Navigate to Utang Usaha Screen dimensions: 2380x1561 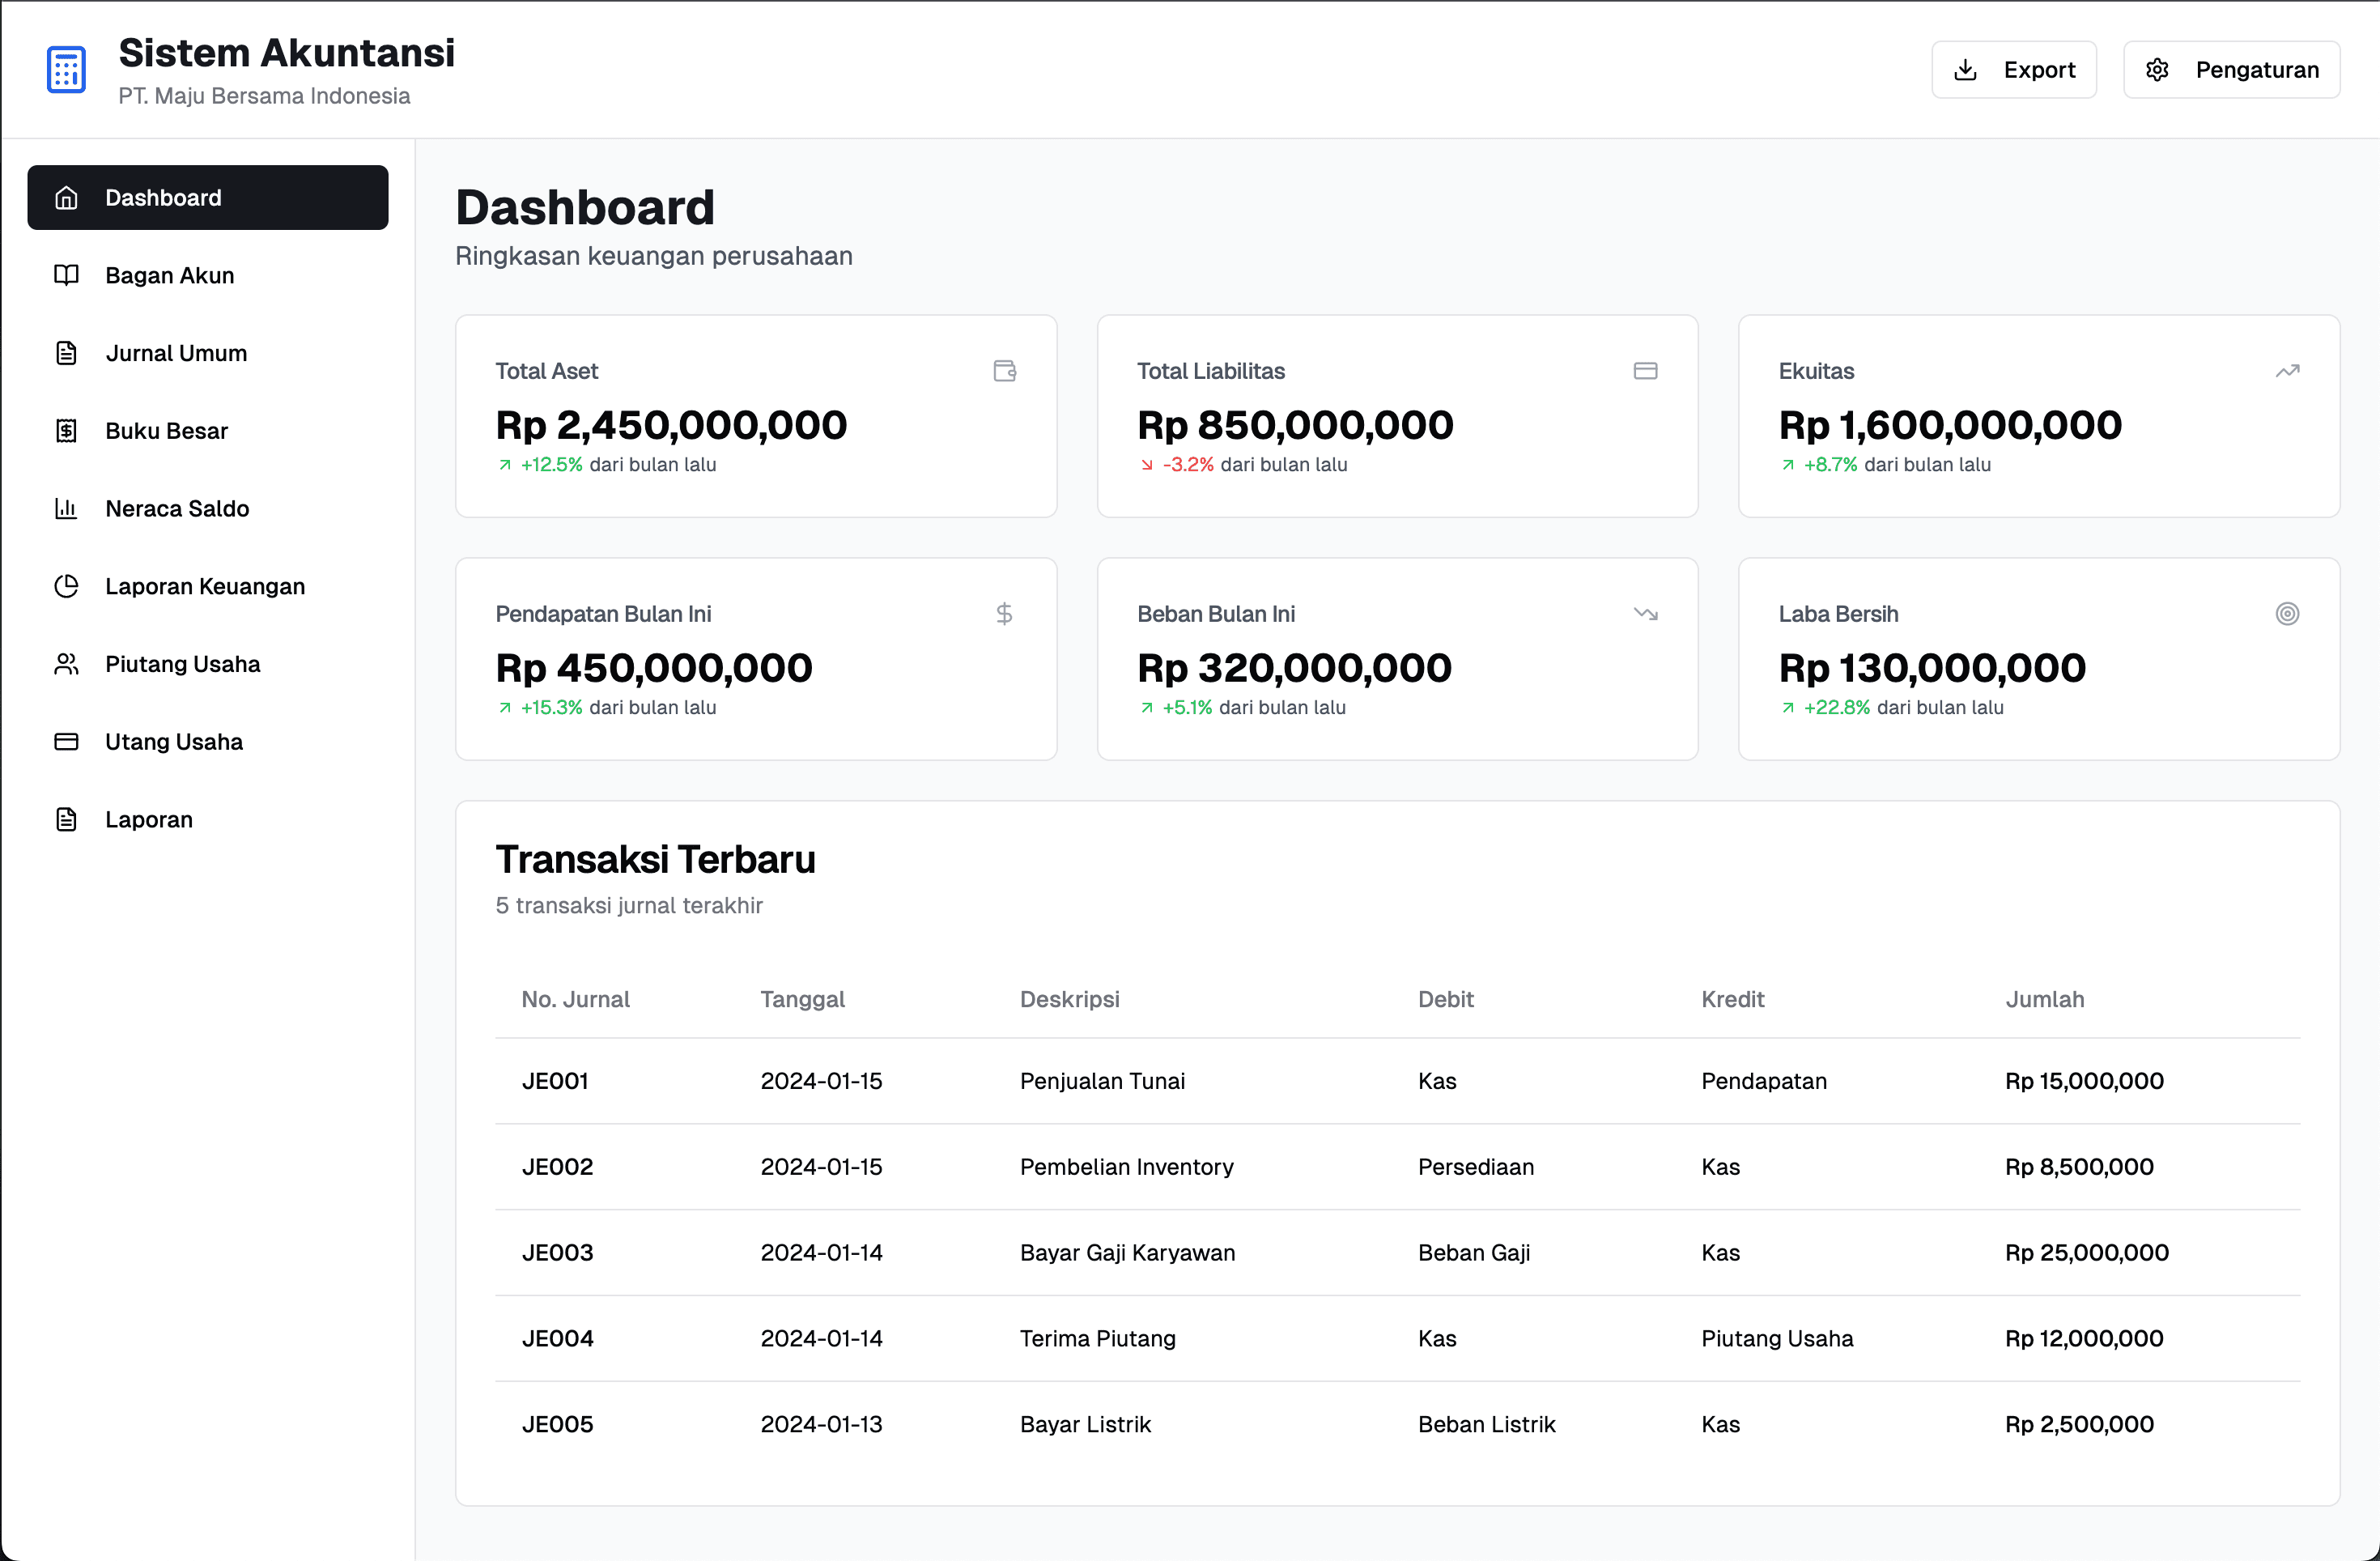pos(208,742)
